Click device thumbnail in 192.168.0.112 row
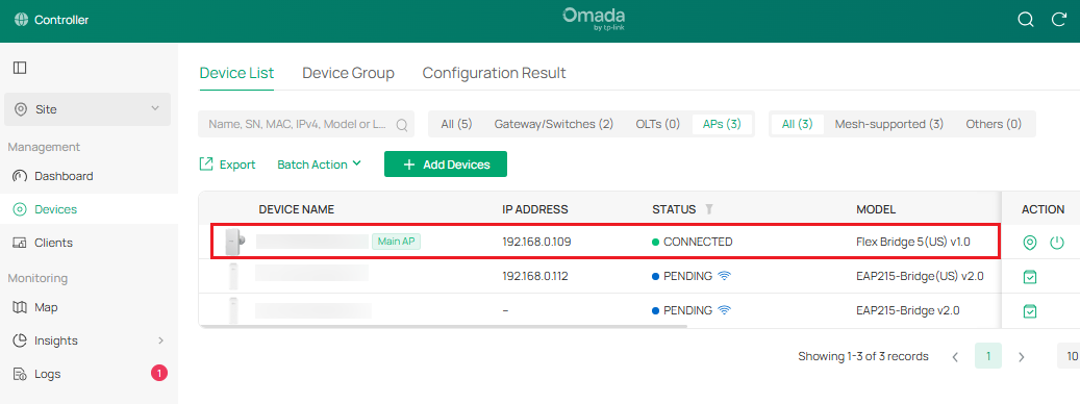Image resolution: width=1080 pixels, height=404 pixels. point(234,276)
